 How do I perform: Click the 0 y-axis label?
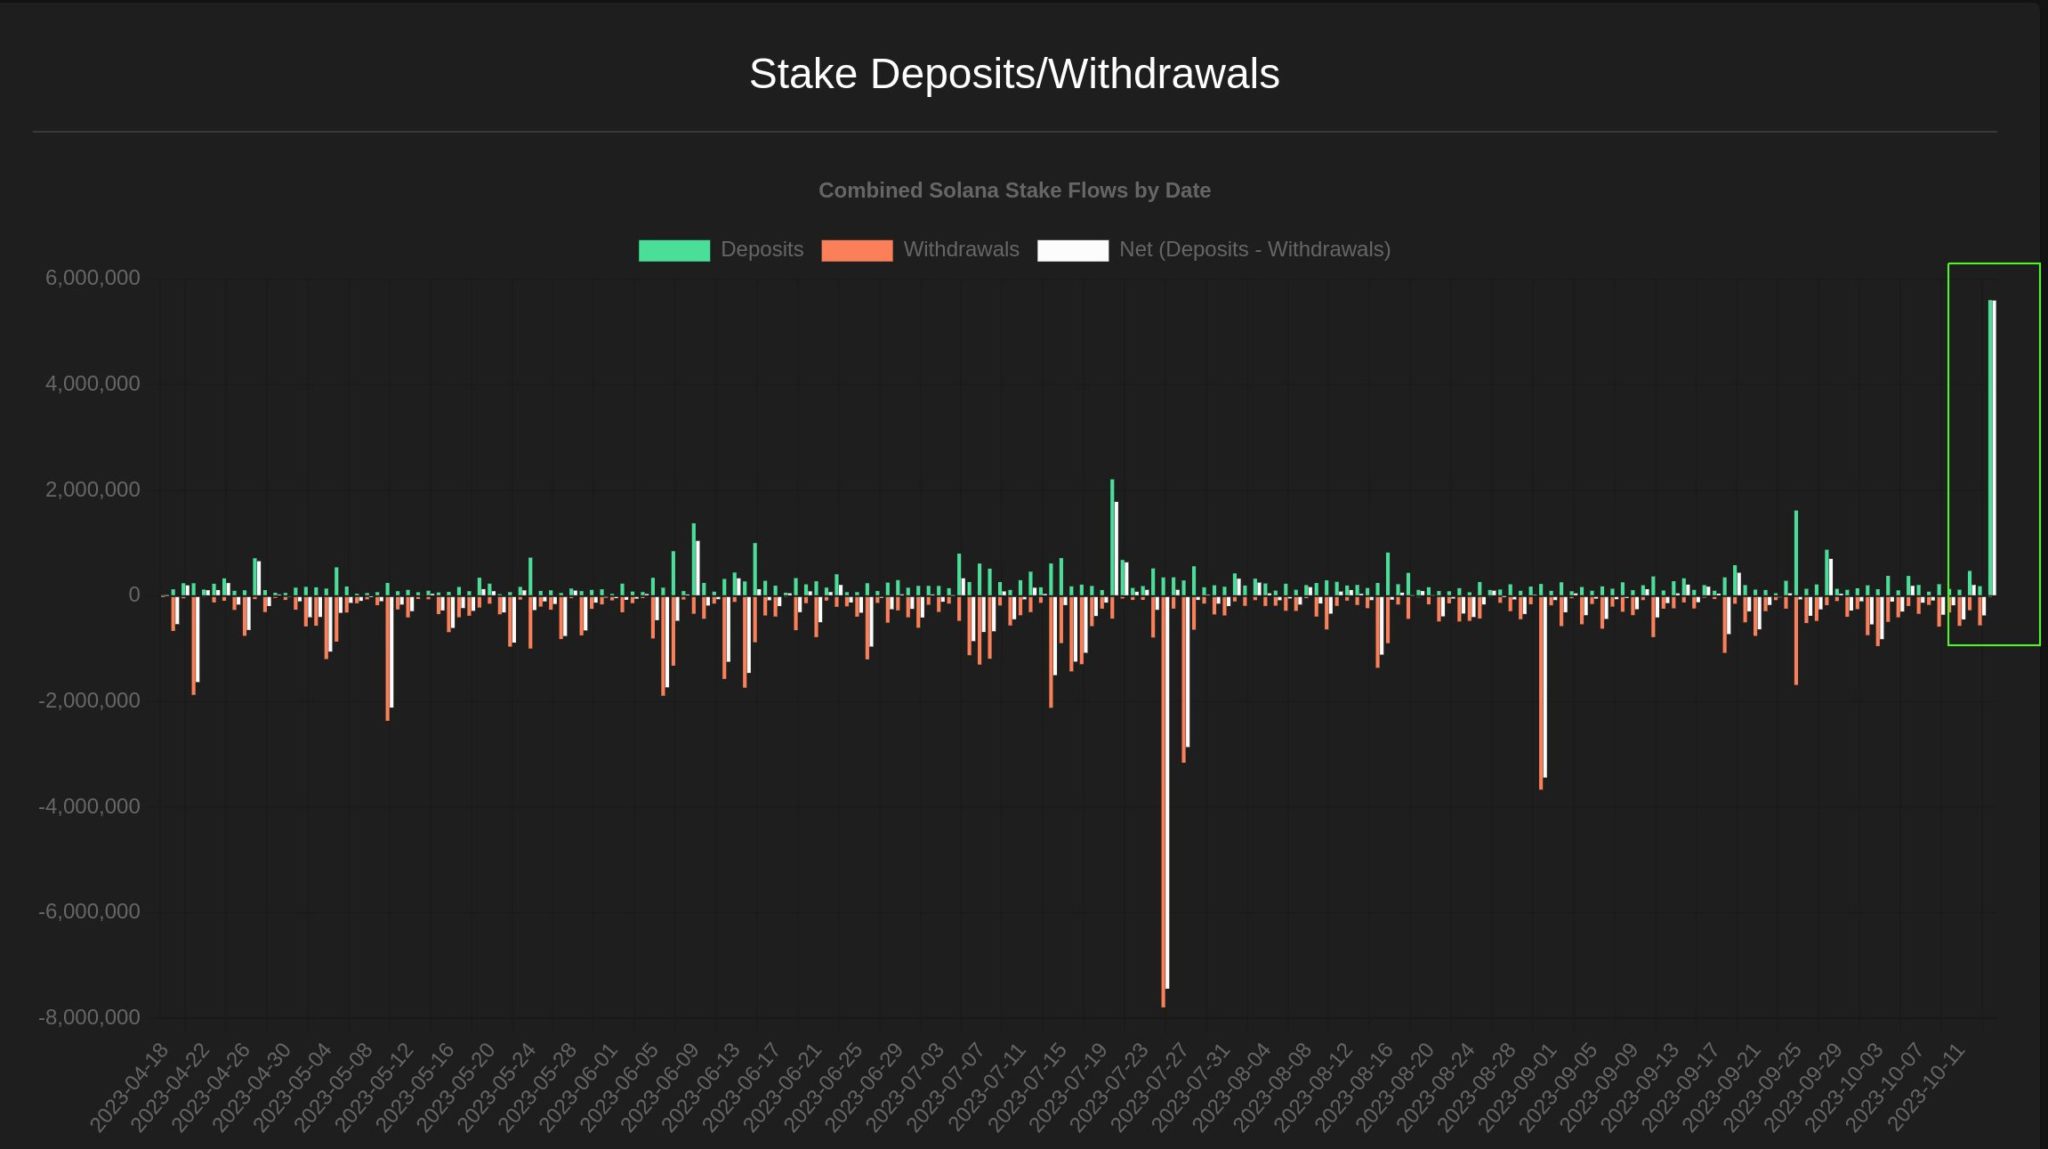pyautogui.click(x=134, y=595)
